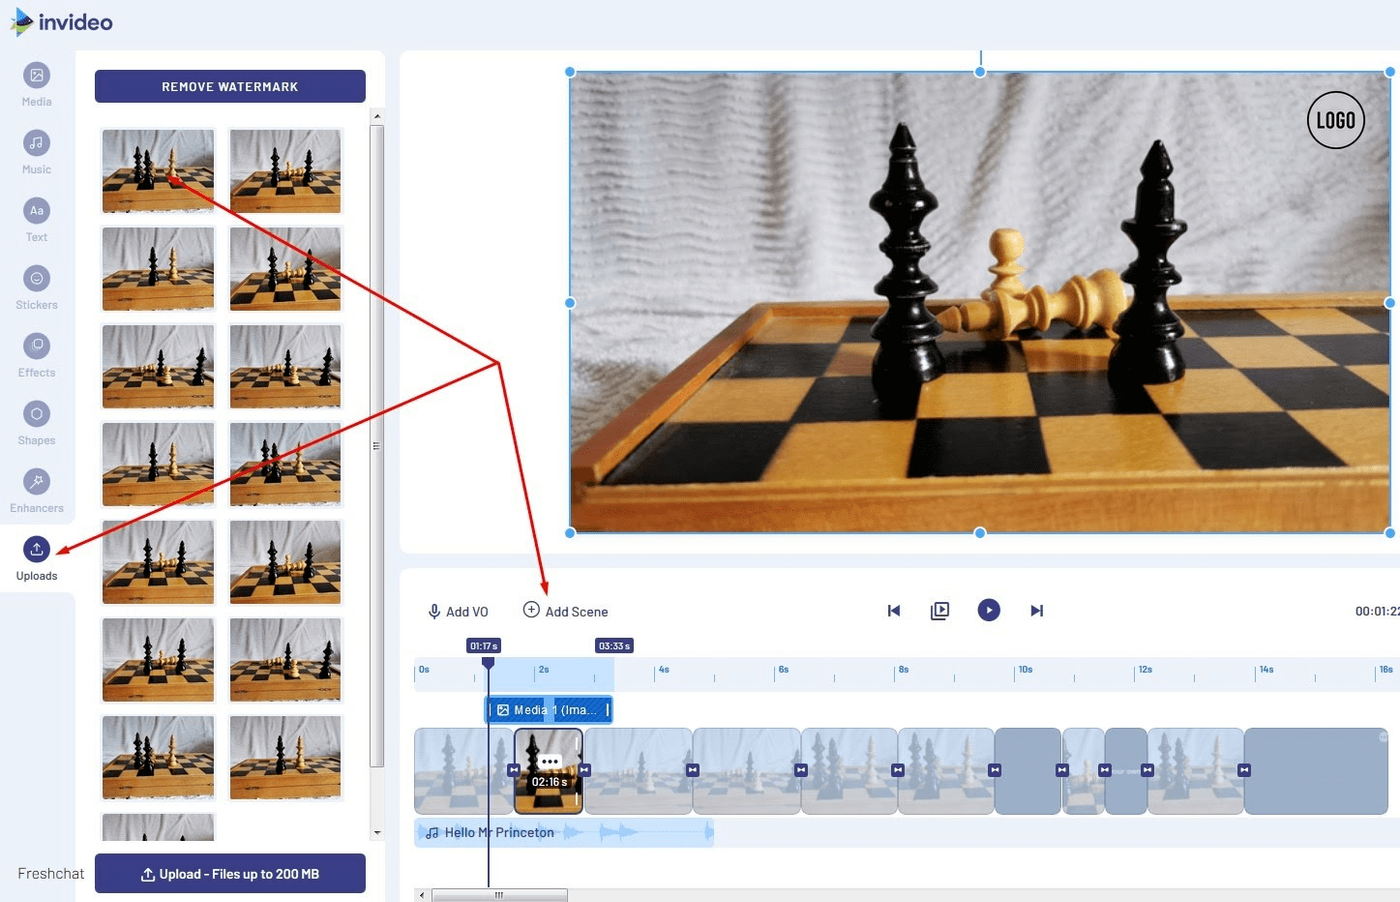
Task: Open the options menu on selected scene
Action: point(549,762)
